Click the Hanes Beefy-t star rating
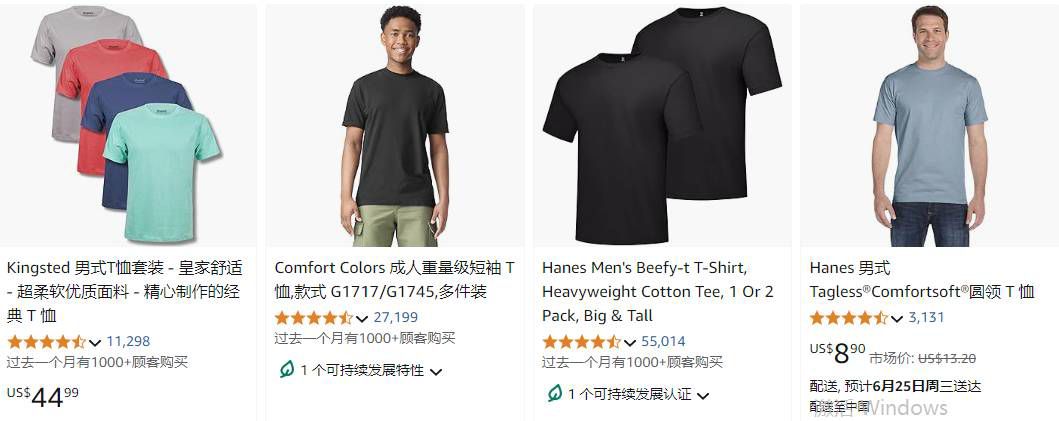This screenshot has width=1059, height=421. coord(581,342)
